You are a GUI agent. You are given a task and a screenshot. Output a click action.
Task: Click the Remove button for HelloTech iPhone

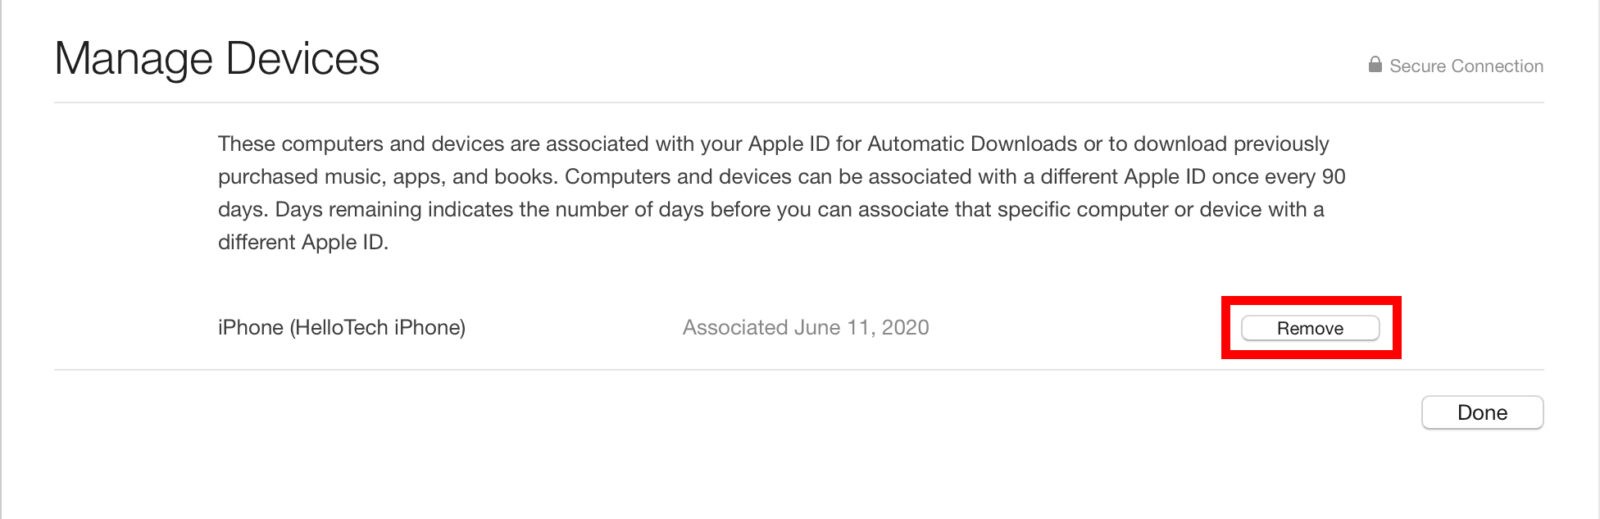point(1310,328)
